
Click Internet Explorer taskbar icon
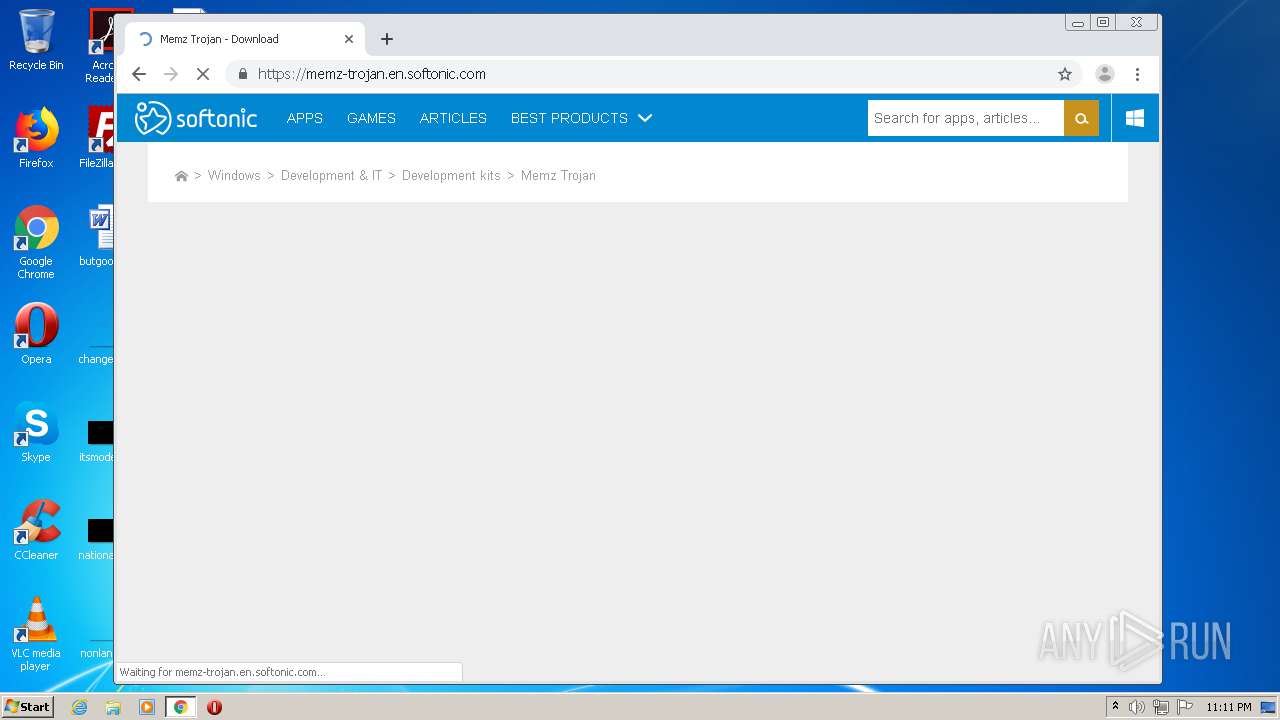coord(80,707)
